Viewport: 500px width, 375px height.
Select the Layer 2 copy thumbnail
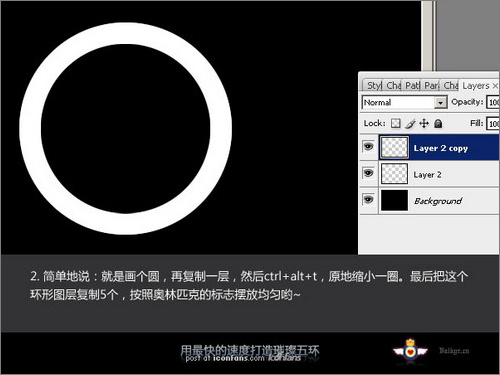[x=394, y=147]
